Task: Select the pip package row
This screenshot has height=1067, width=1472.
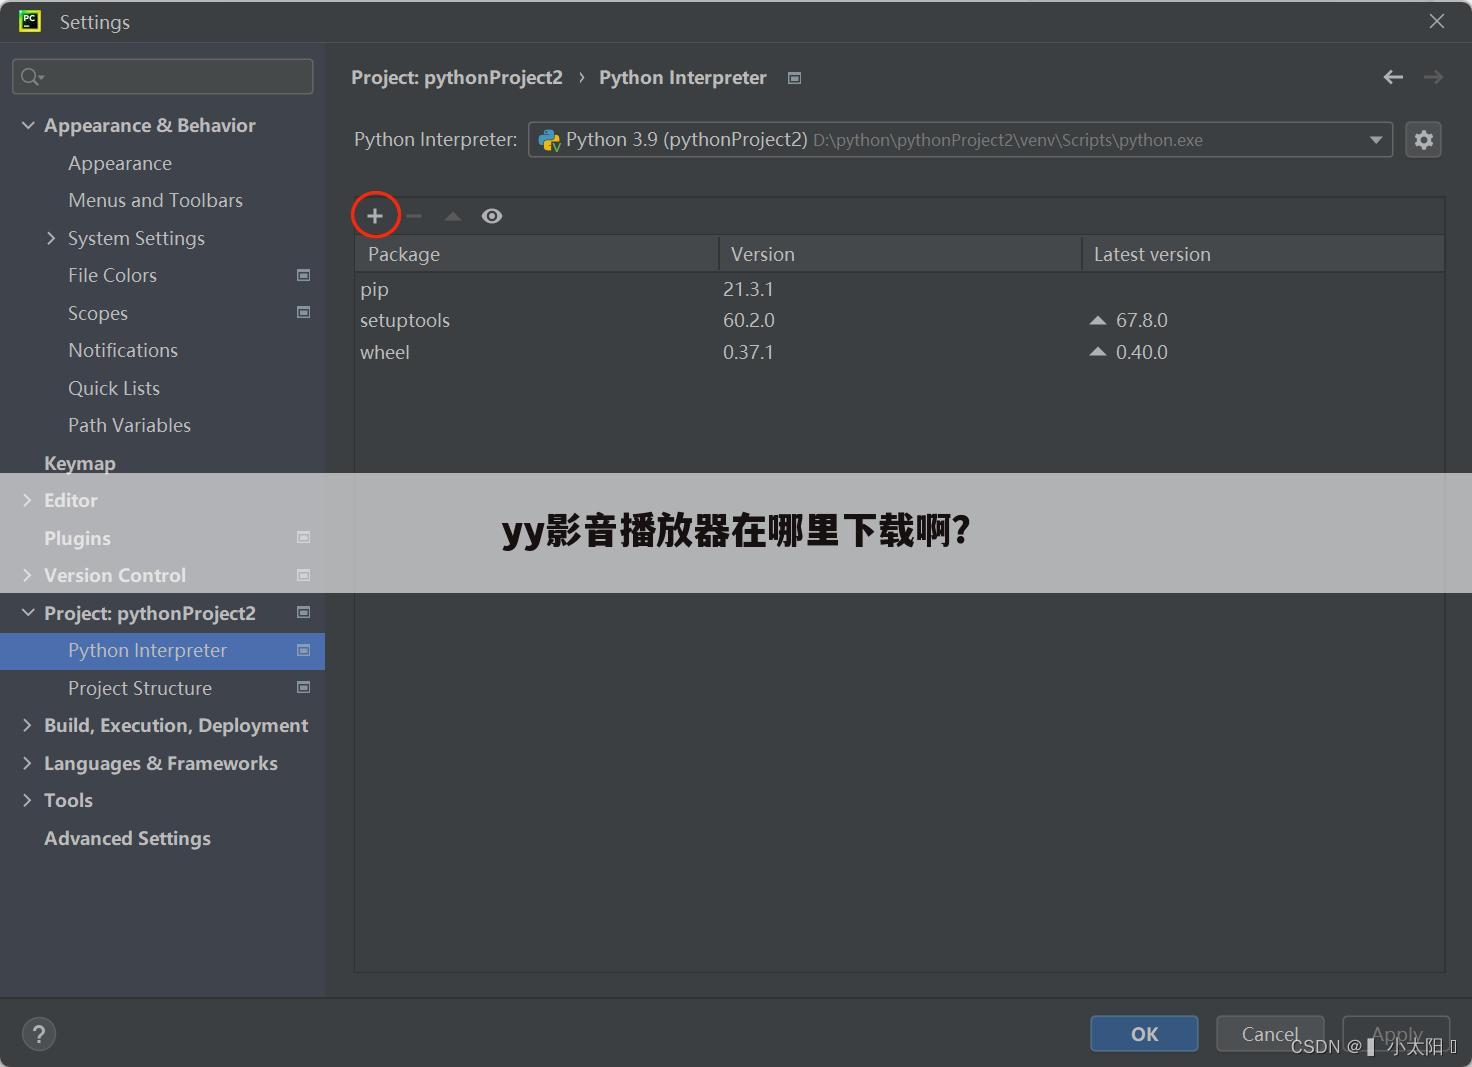Action: coord(899,289)
